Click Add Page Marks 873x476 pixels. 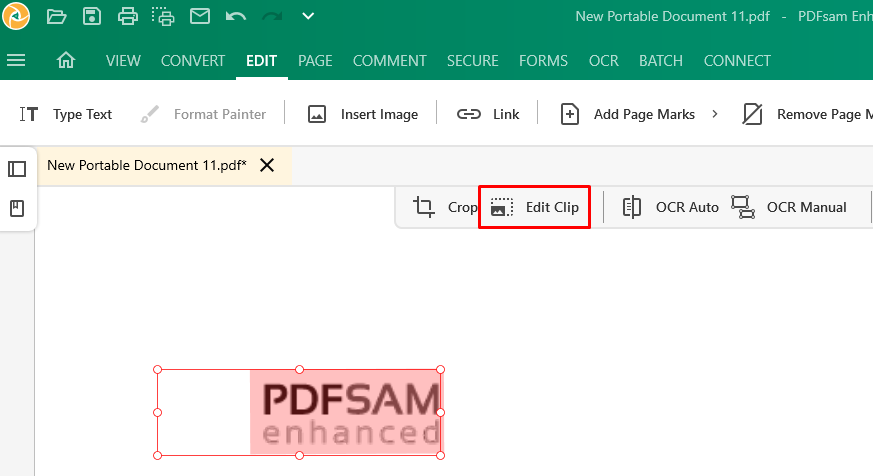pyautogui.click(x=627, y=114)
